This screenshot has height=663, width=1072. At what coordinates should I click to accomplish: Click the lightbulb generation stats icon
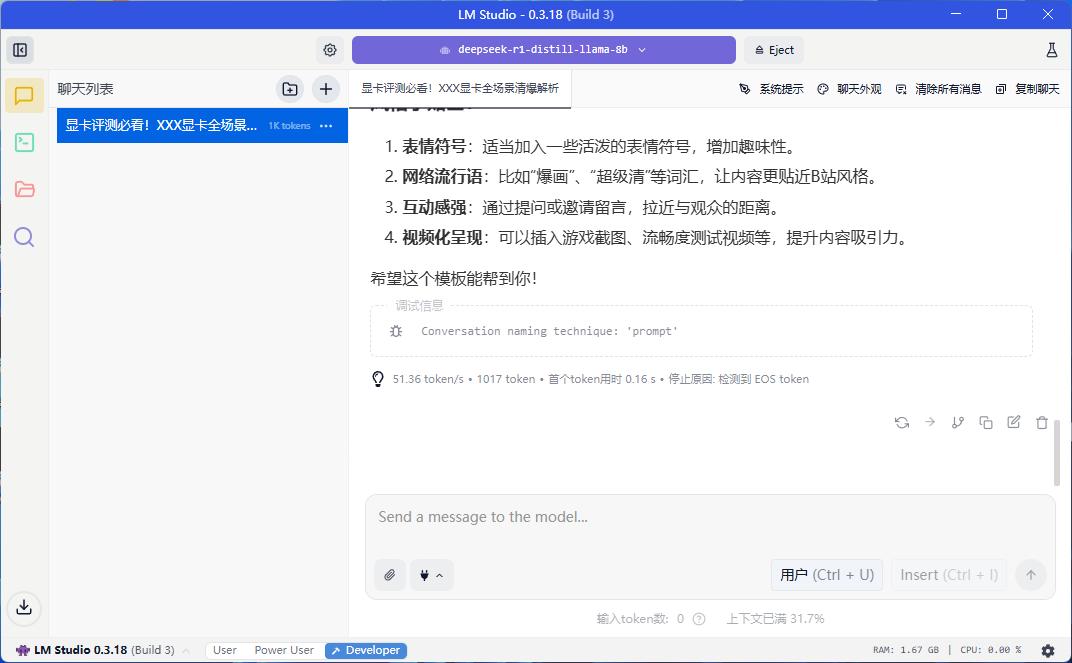(377, 379)
